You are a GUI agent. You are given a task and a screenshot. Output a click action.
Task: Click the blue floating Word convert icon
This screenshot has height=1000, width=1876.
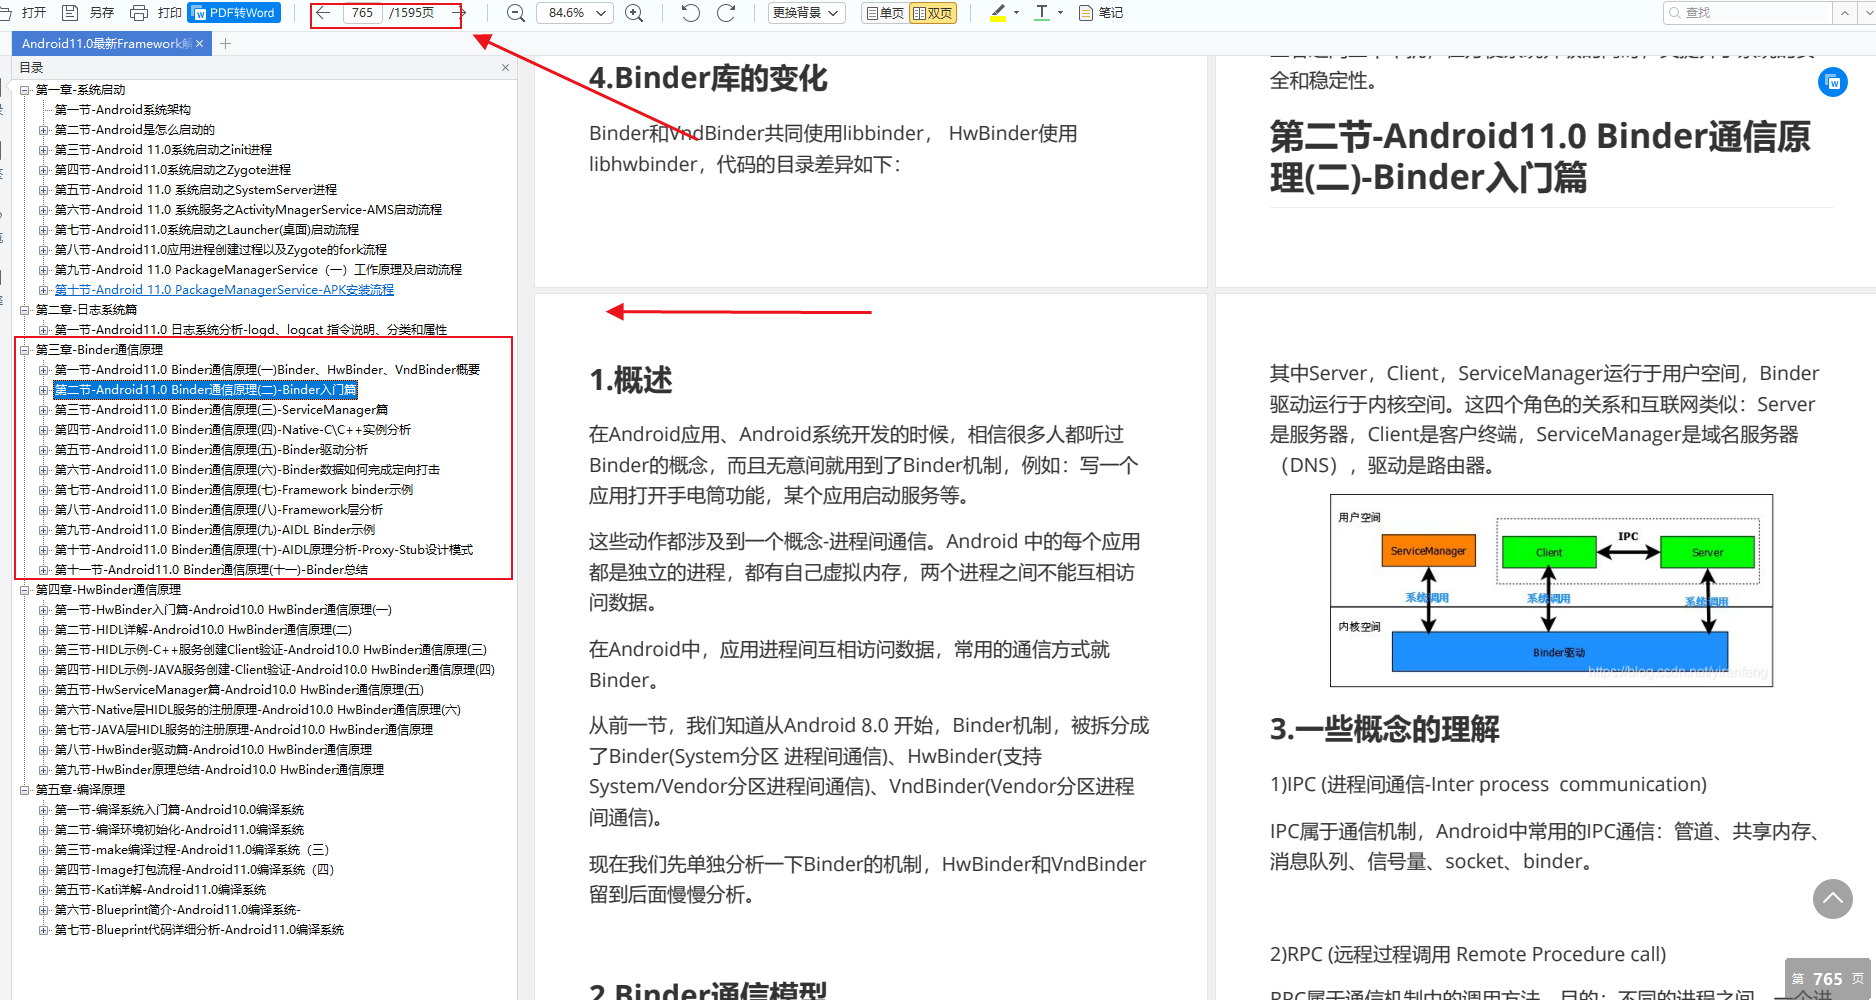tap(1833, 82)
